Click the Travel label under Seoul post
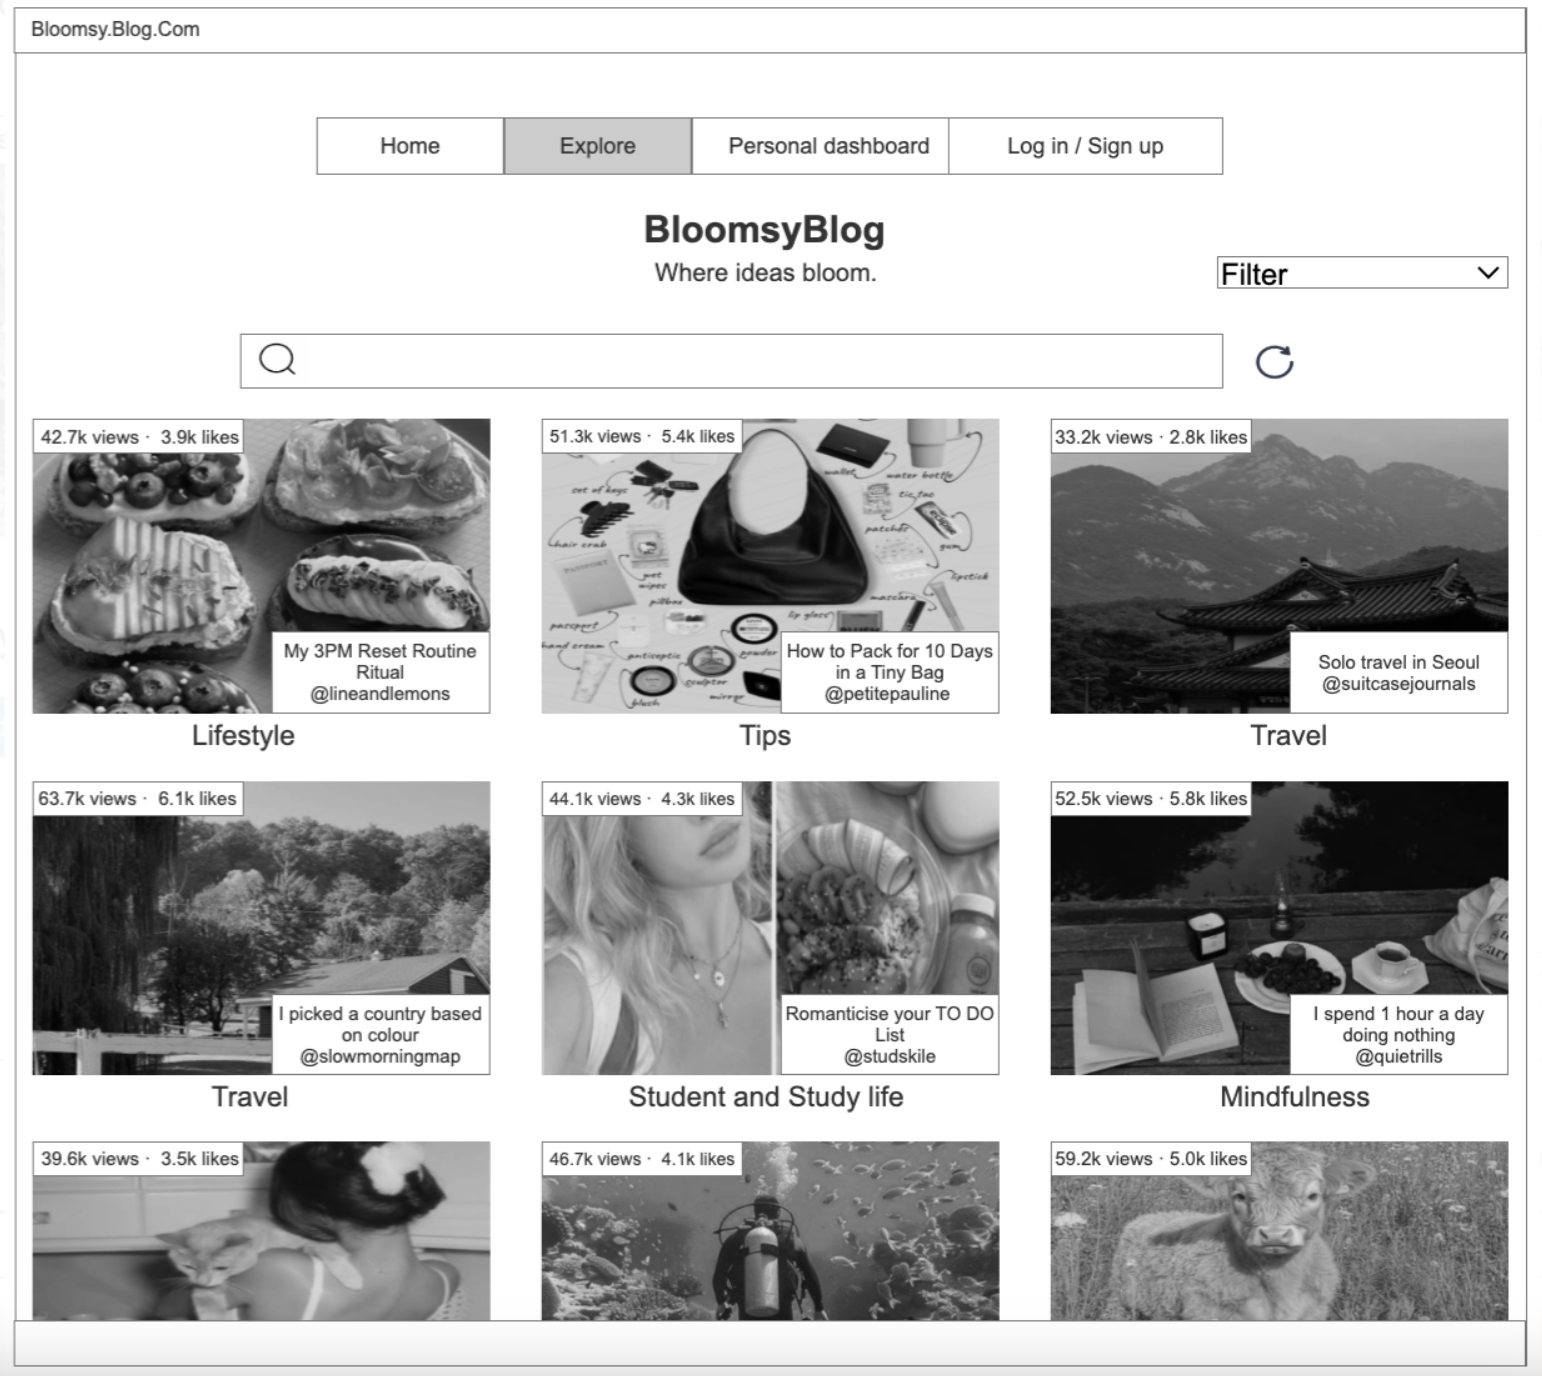This screenshot has height=1376, width=1542. coord(1288,736)
